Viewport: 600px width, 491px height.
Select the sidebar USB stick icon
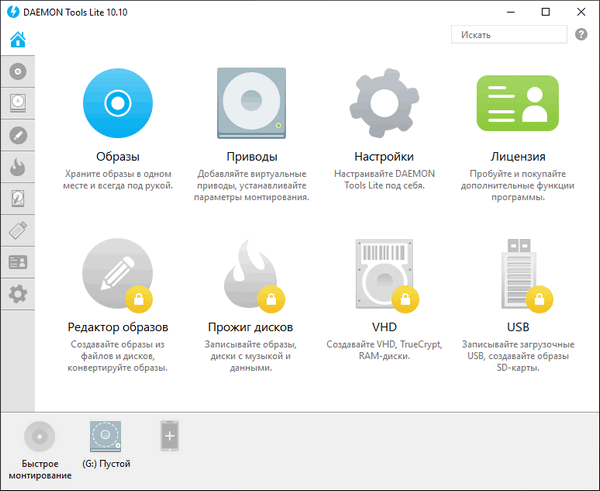tap(17, 230)
